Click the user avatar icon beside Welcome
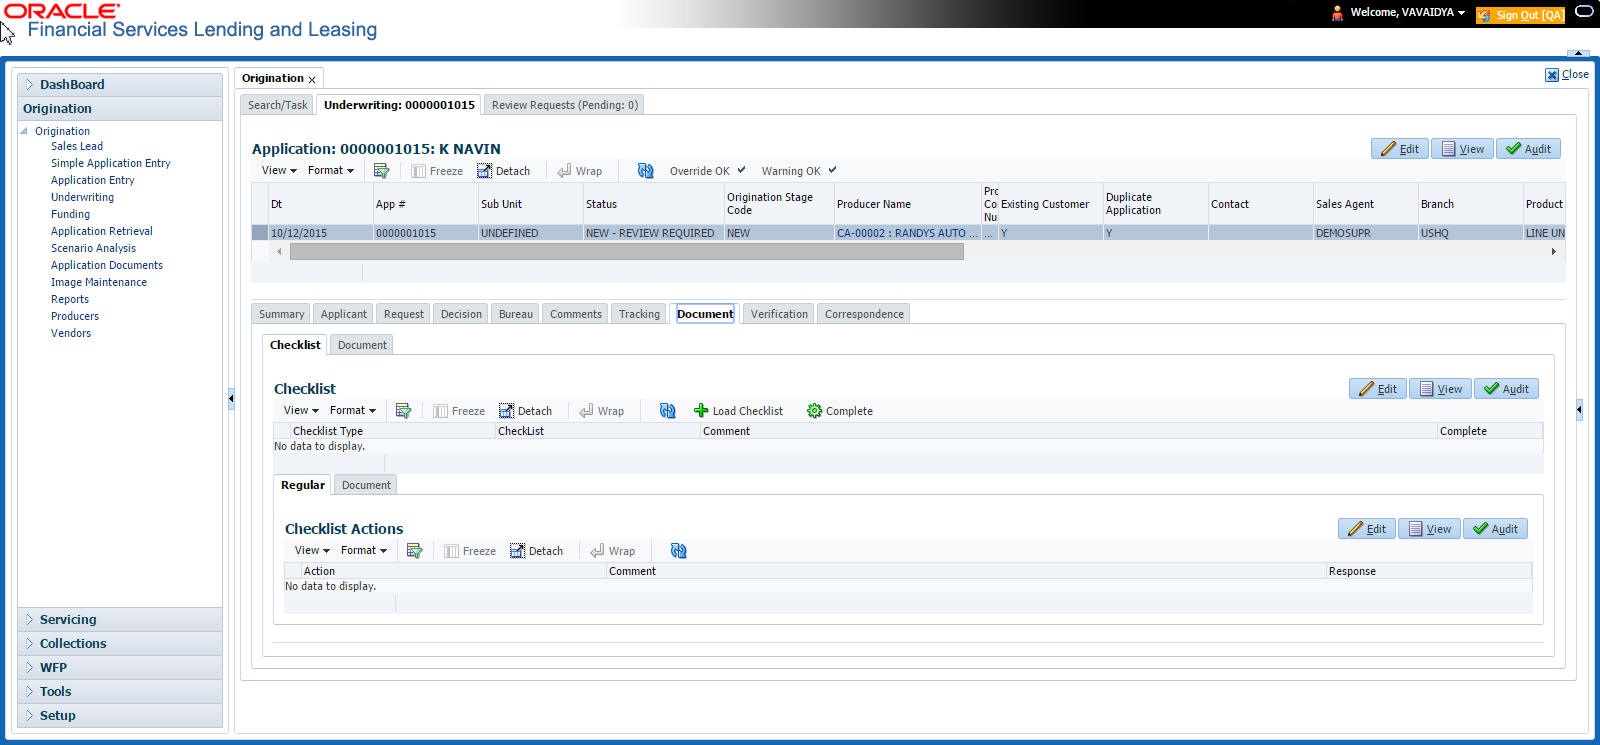This screenshot has height=745, width=1600. [x=1337, y=13]
